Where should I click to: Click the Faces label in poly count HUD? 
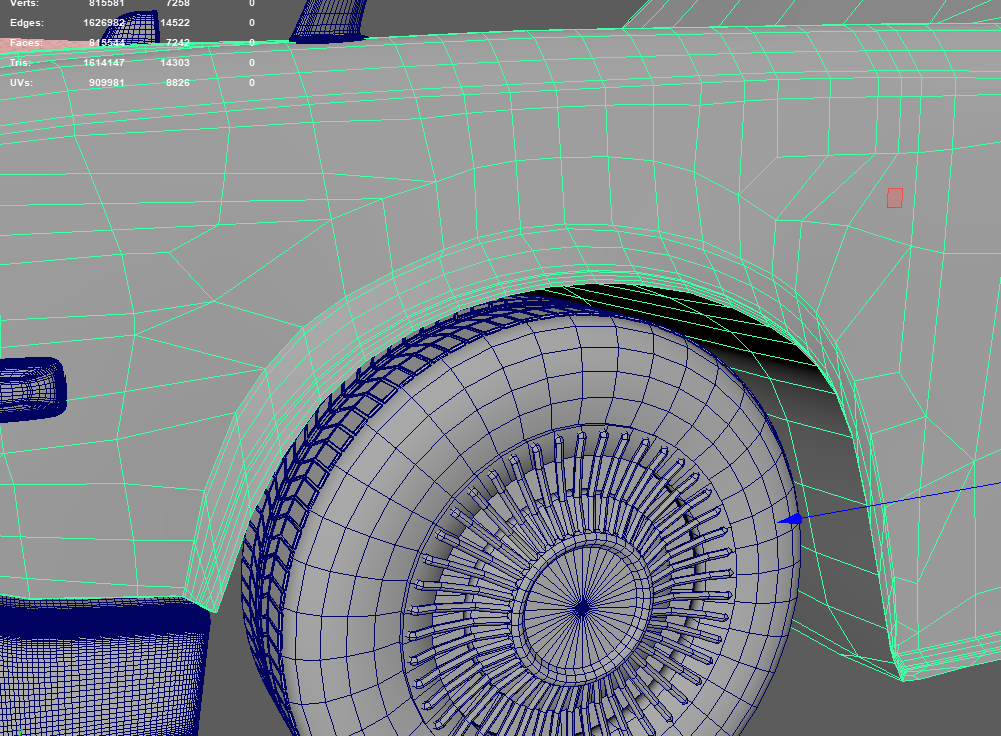[26, 43]
